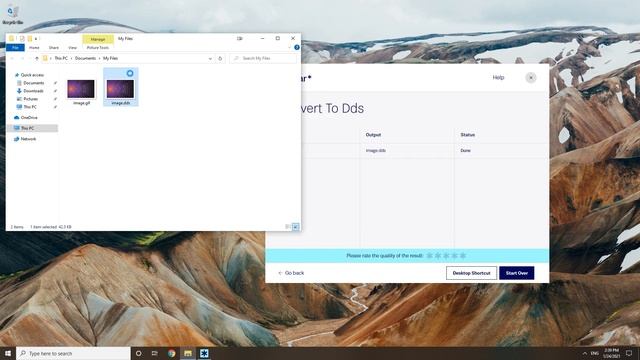Open the Home ribbon tab

coord(34,48)
